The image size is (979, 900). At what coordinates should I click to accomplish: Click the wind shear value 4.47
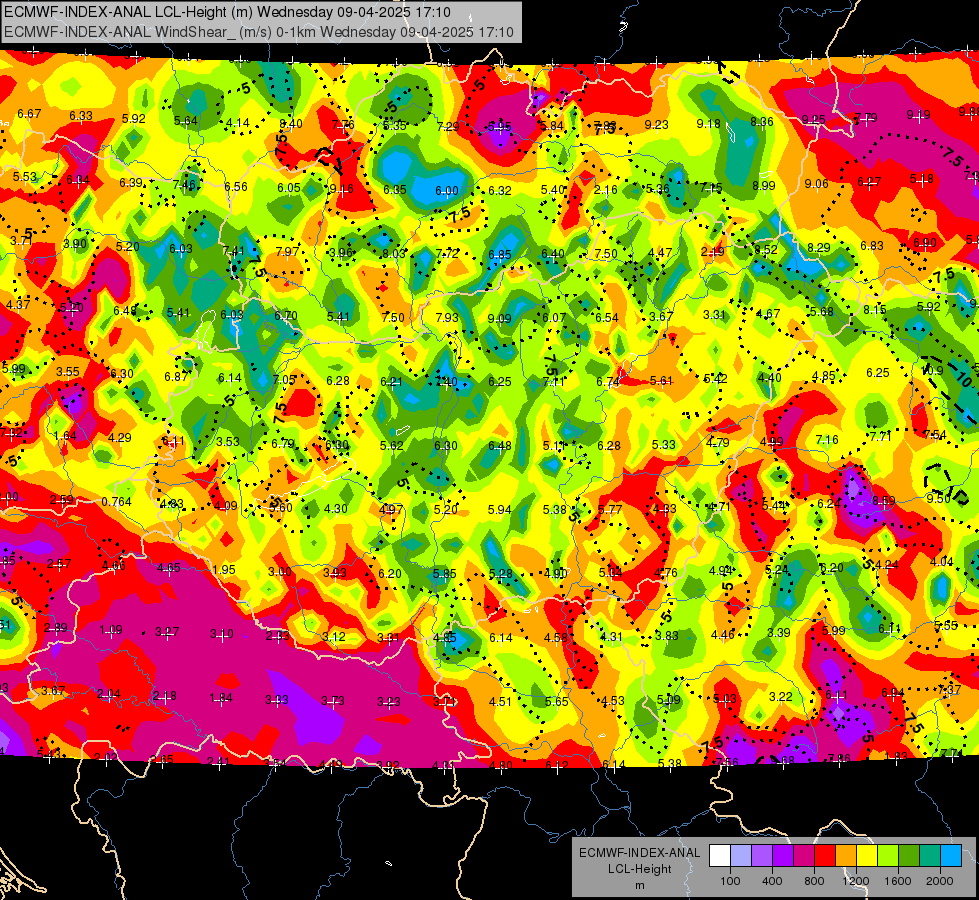tap(660, 253)
